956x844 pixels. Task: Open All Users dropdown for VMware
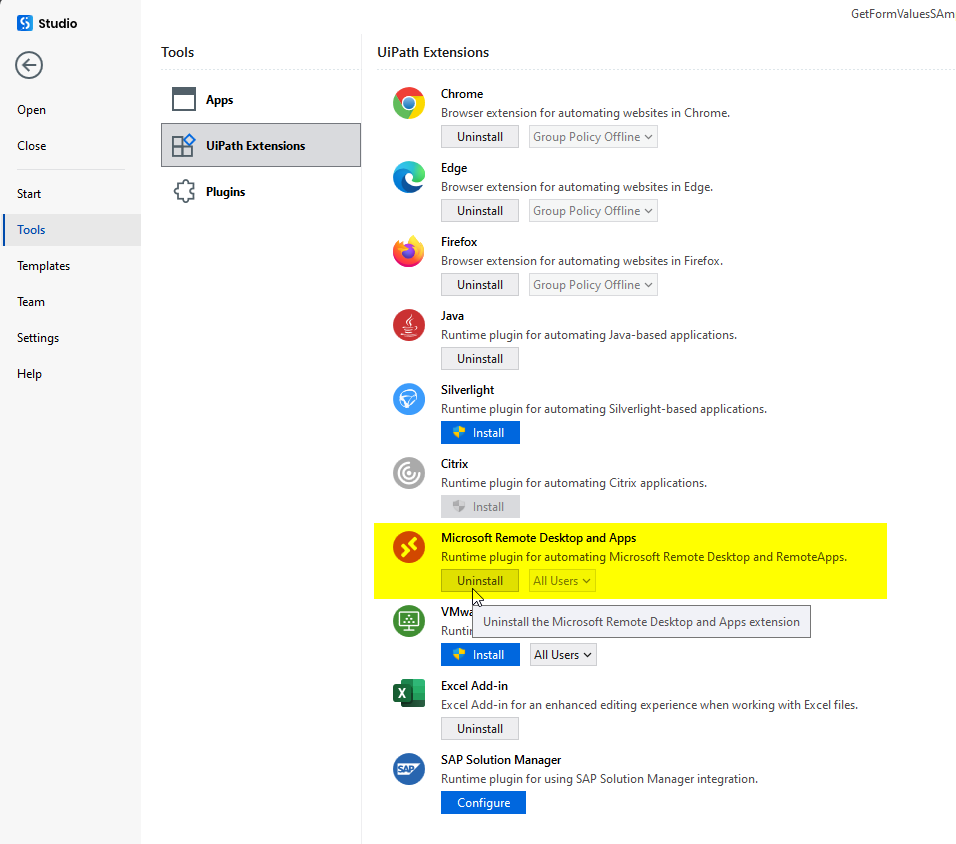point(563,654)
